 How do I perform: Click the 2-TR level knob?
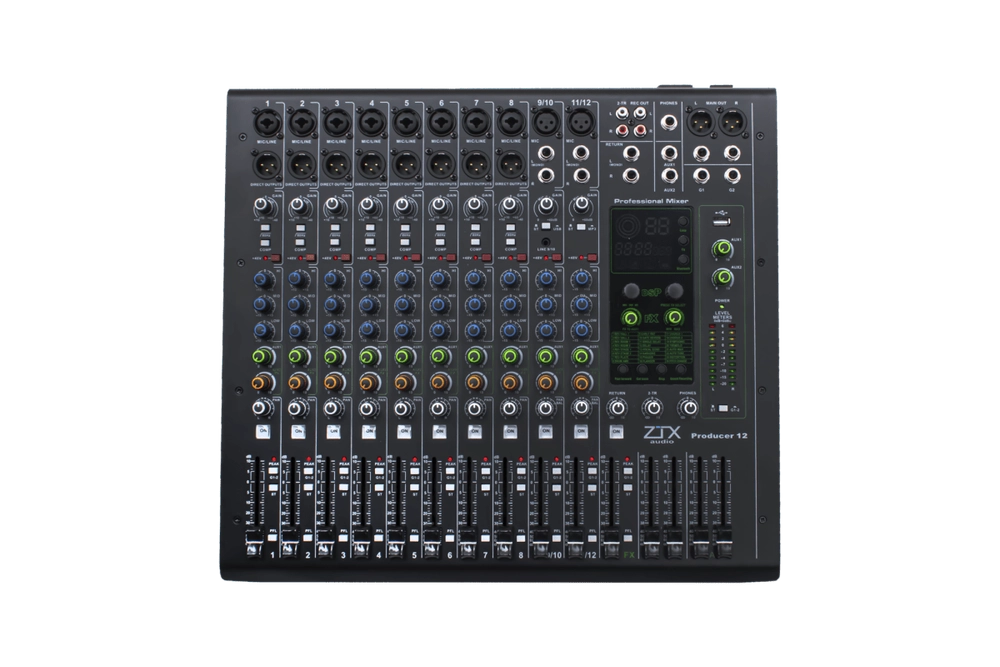coord(652,408)
